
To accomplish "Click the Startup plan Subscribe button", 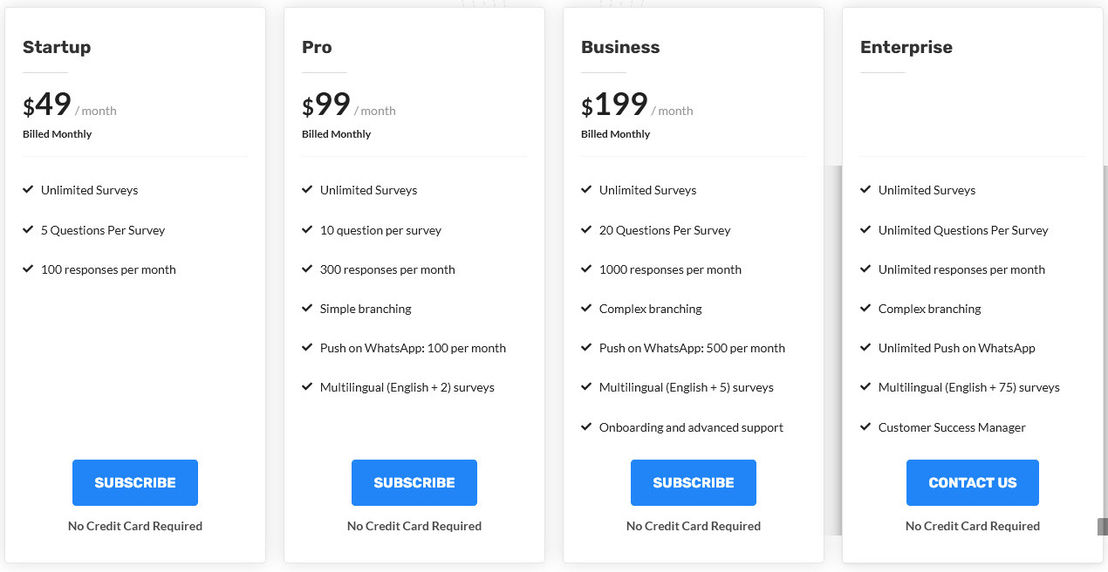I will click(135, 482).
